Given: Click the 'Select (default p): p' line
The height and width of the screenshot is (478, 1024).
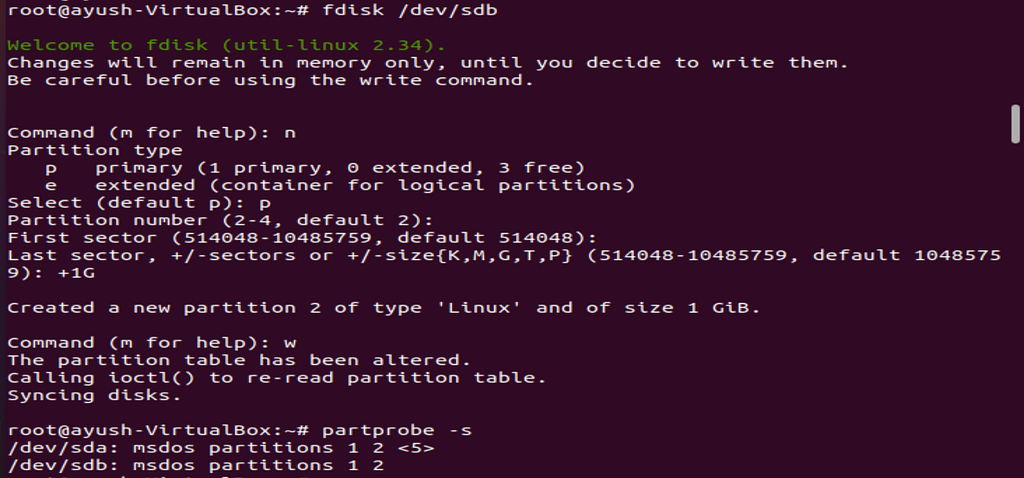Looking at the screenshot, I should 139,202.
